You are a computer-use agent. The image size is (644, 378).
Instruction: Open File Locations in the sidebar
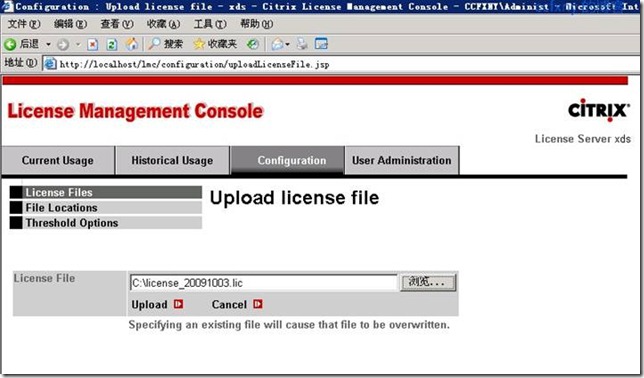click(x=106, y=207)
